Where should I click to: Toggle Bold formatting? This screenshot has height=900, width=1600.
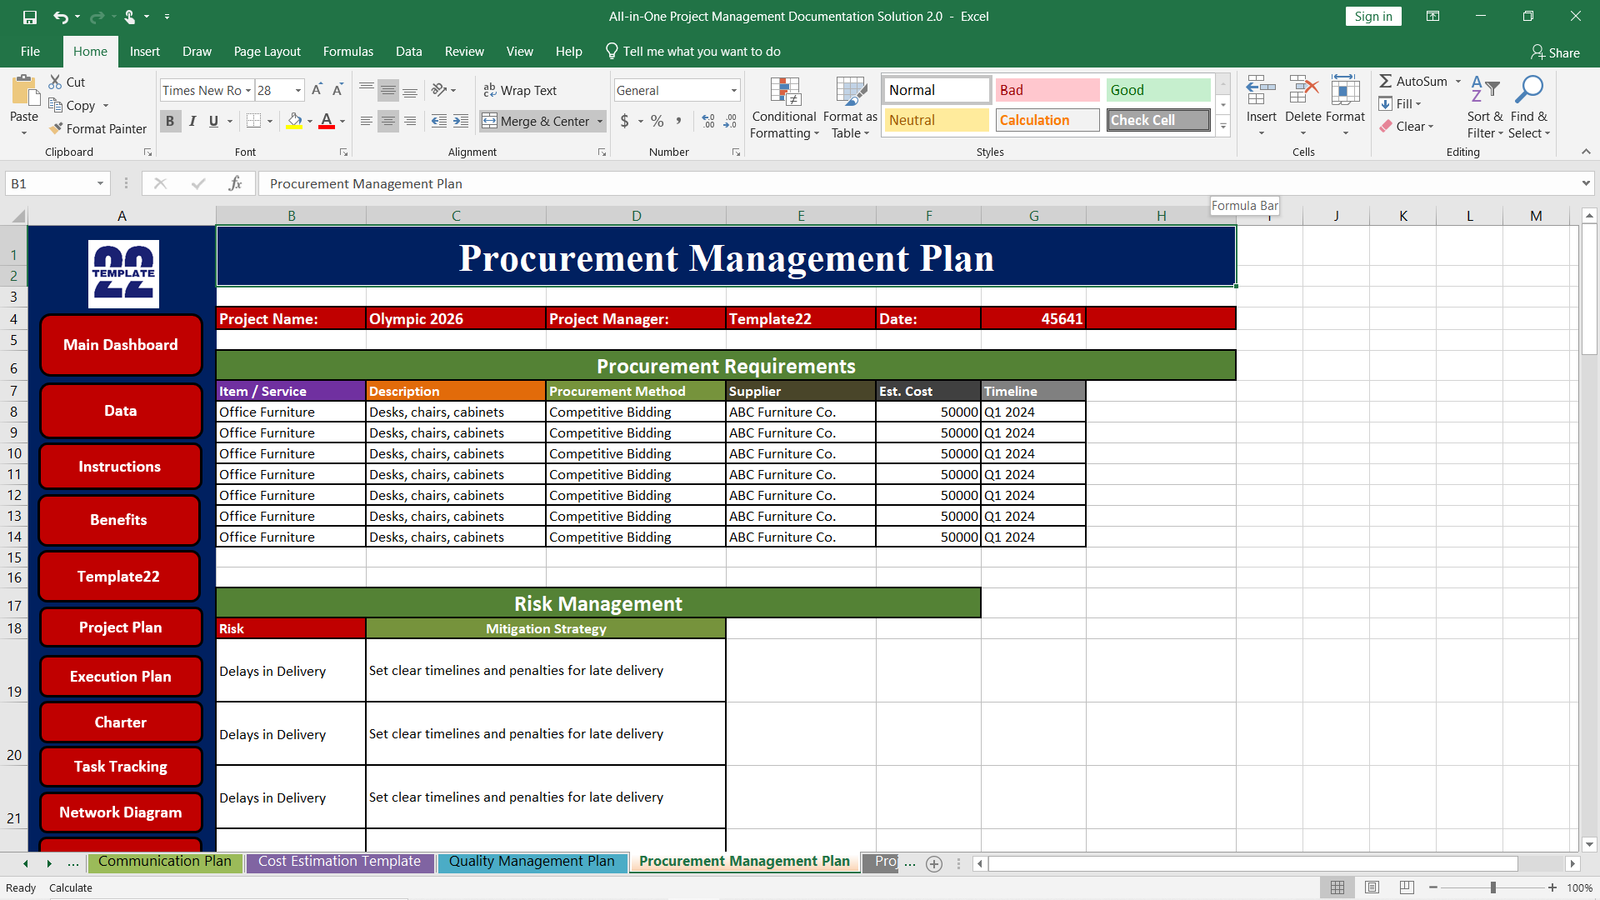pyautogui.click(x=170, y=121)
